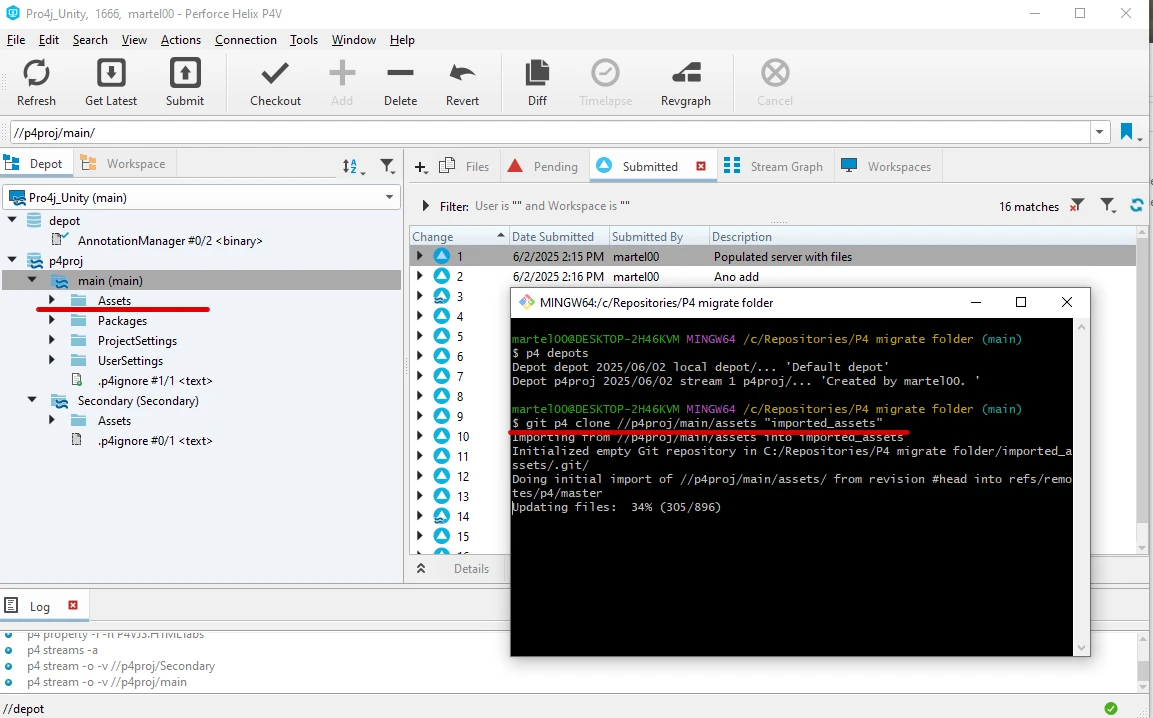Close the Submitted tab
Image resolution: width=1153 pixels, height=718 pixels.
(701, 166)
